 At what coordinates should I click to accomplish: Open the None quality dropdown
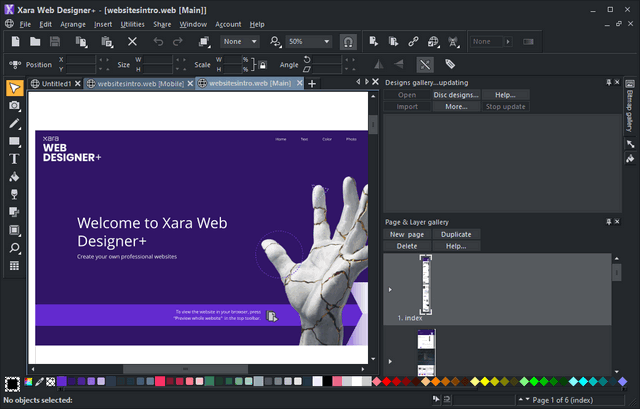coord(252,42)
